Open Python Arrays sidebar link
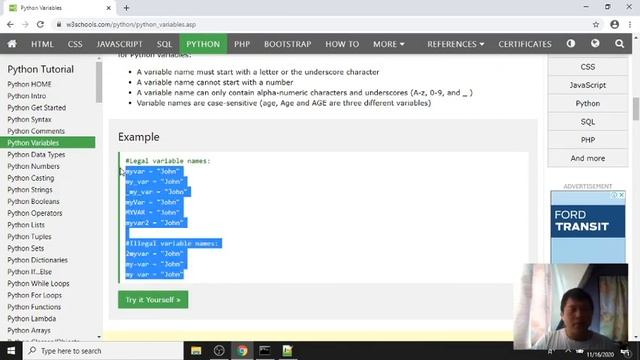This screenshot has width=640, height=360. (29, 330)
